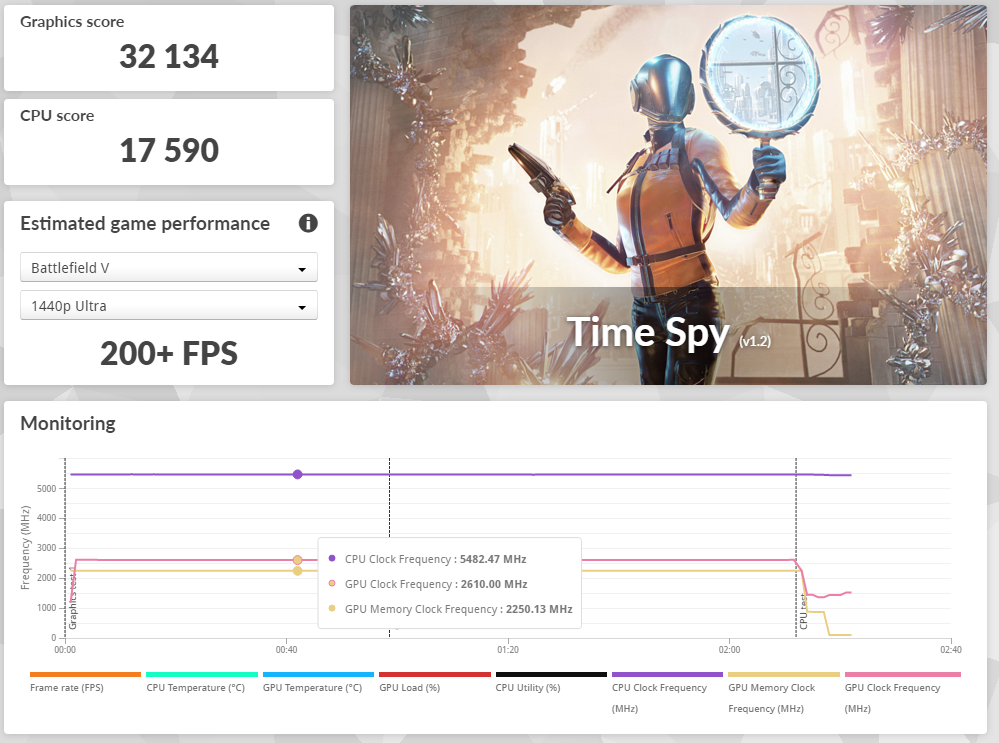Open the Battlefield V game dropdown

coord(169,268)
